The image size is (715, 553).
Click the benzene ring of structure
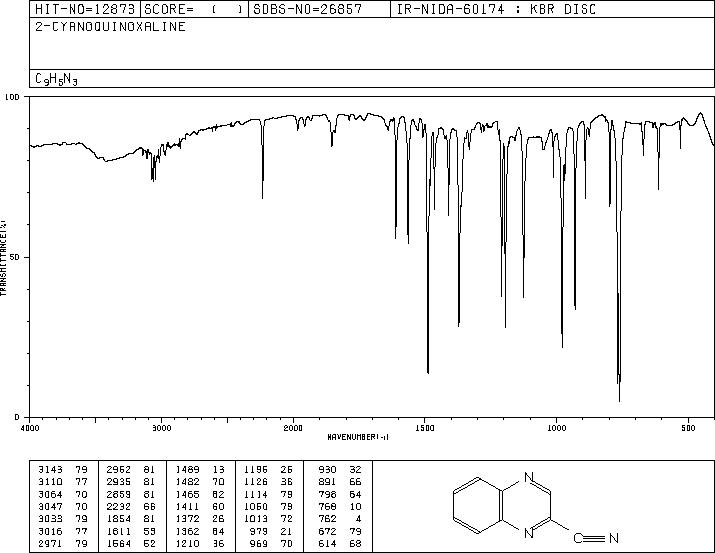(478, 505)
